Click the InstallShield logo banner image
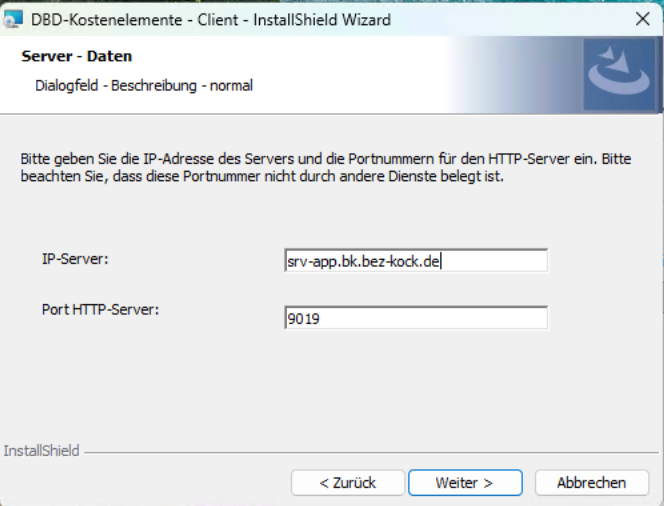This screenshot has width=664, height=506. (x=619, y=75)
